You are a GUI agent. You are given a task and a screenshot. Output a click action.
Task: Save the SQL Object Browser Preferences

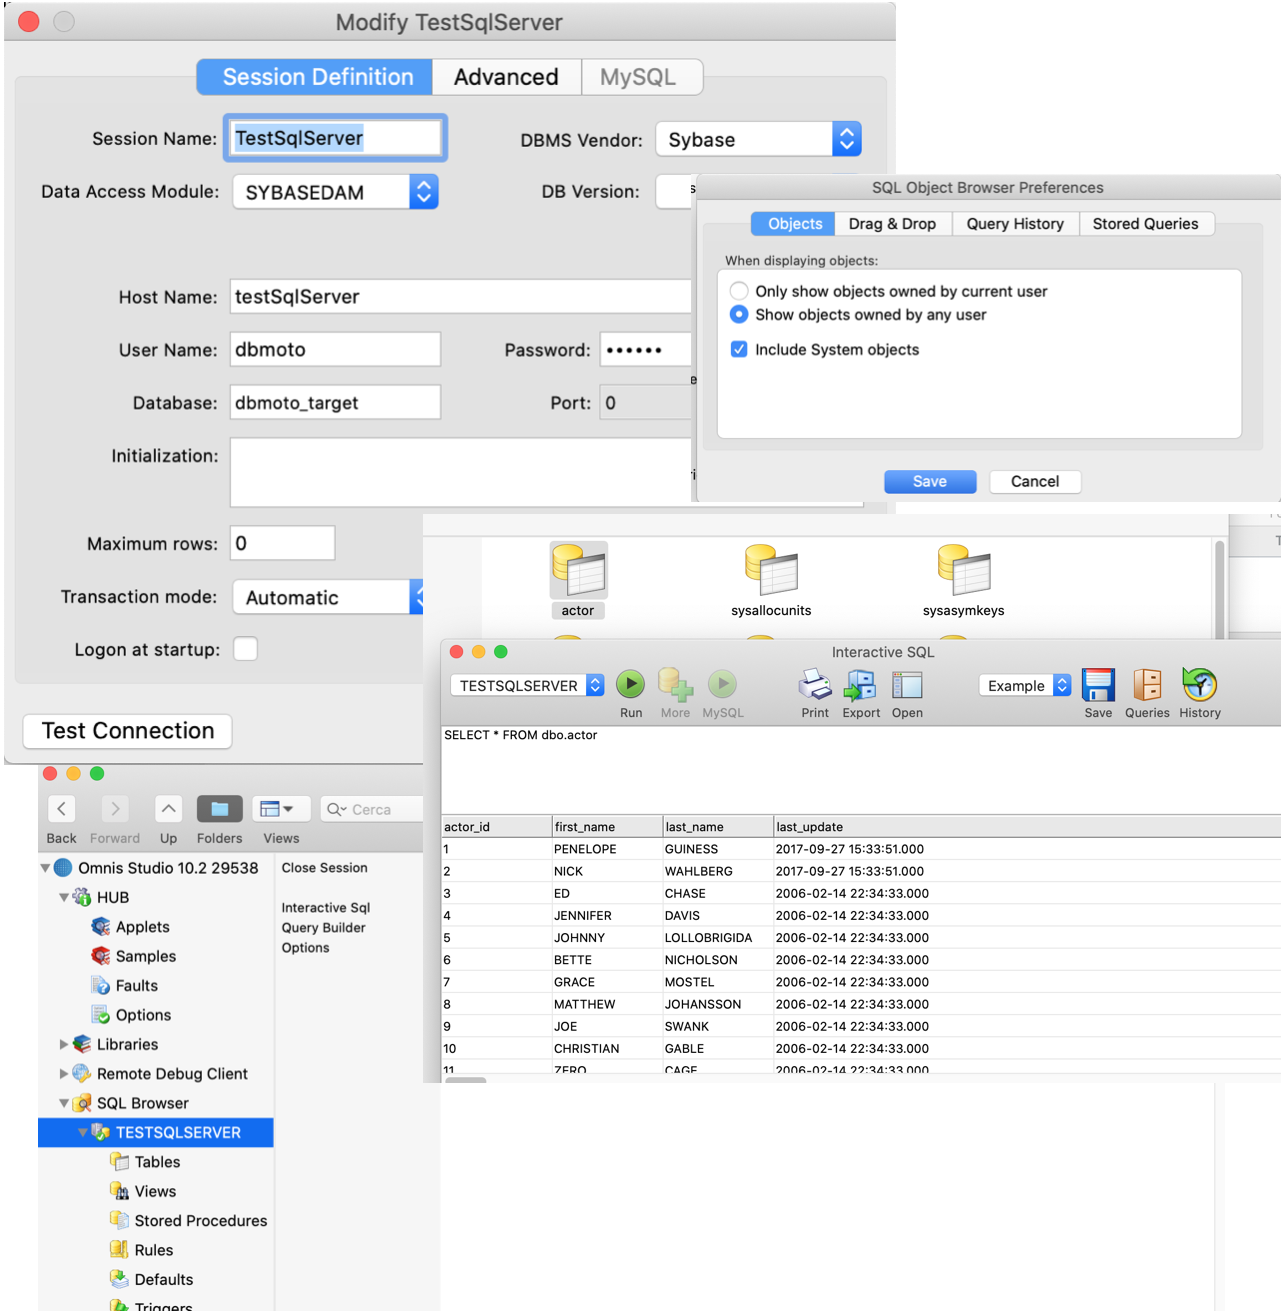[930, 481]
